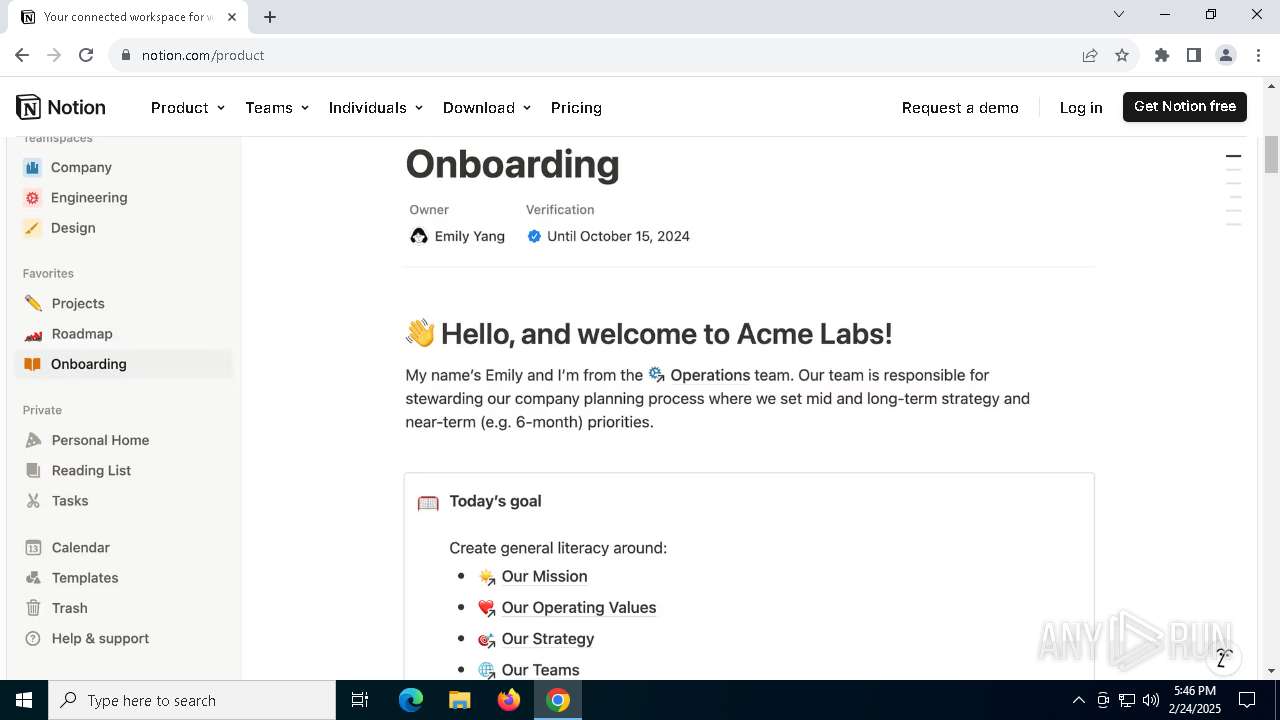Click the Log in link
The height and width of the screenshot is (720, 1280).
(x=1081, y=108)
